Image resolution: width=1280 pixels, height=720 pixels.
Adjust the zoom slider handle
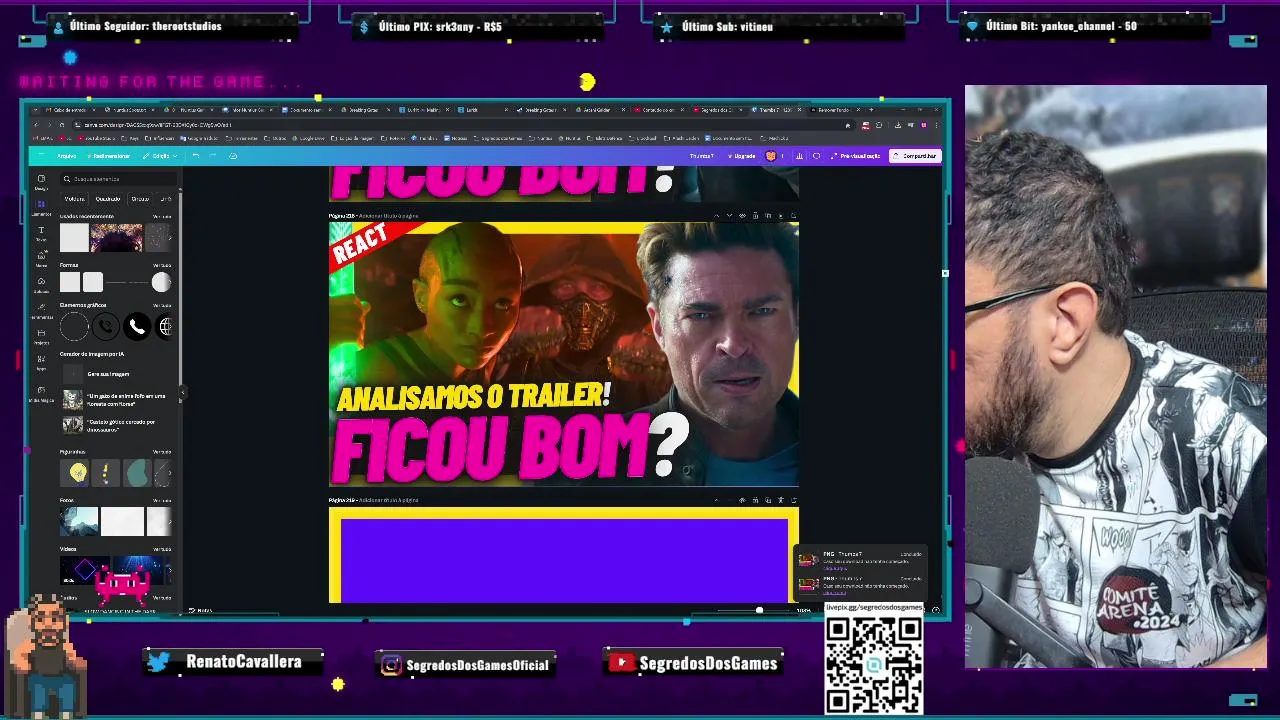[x=759, y=610]
